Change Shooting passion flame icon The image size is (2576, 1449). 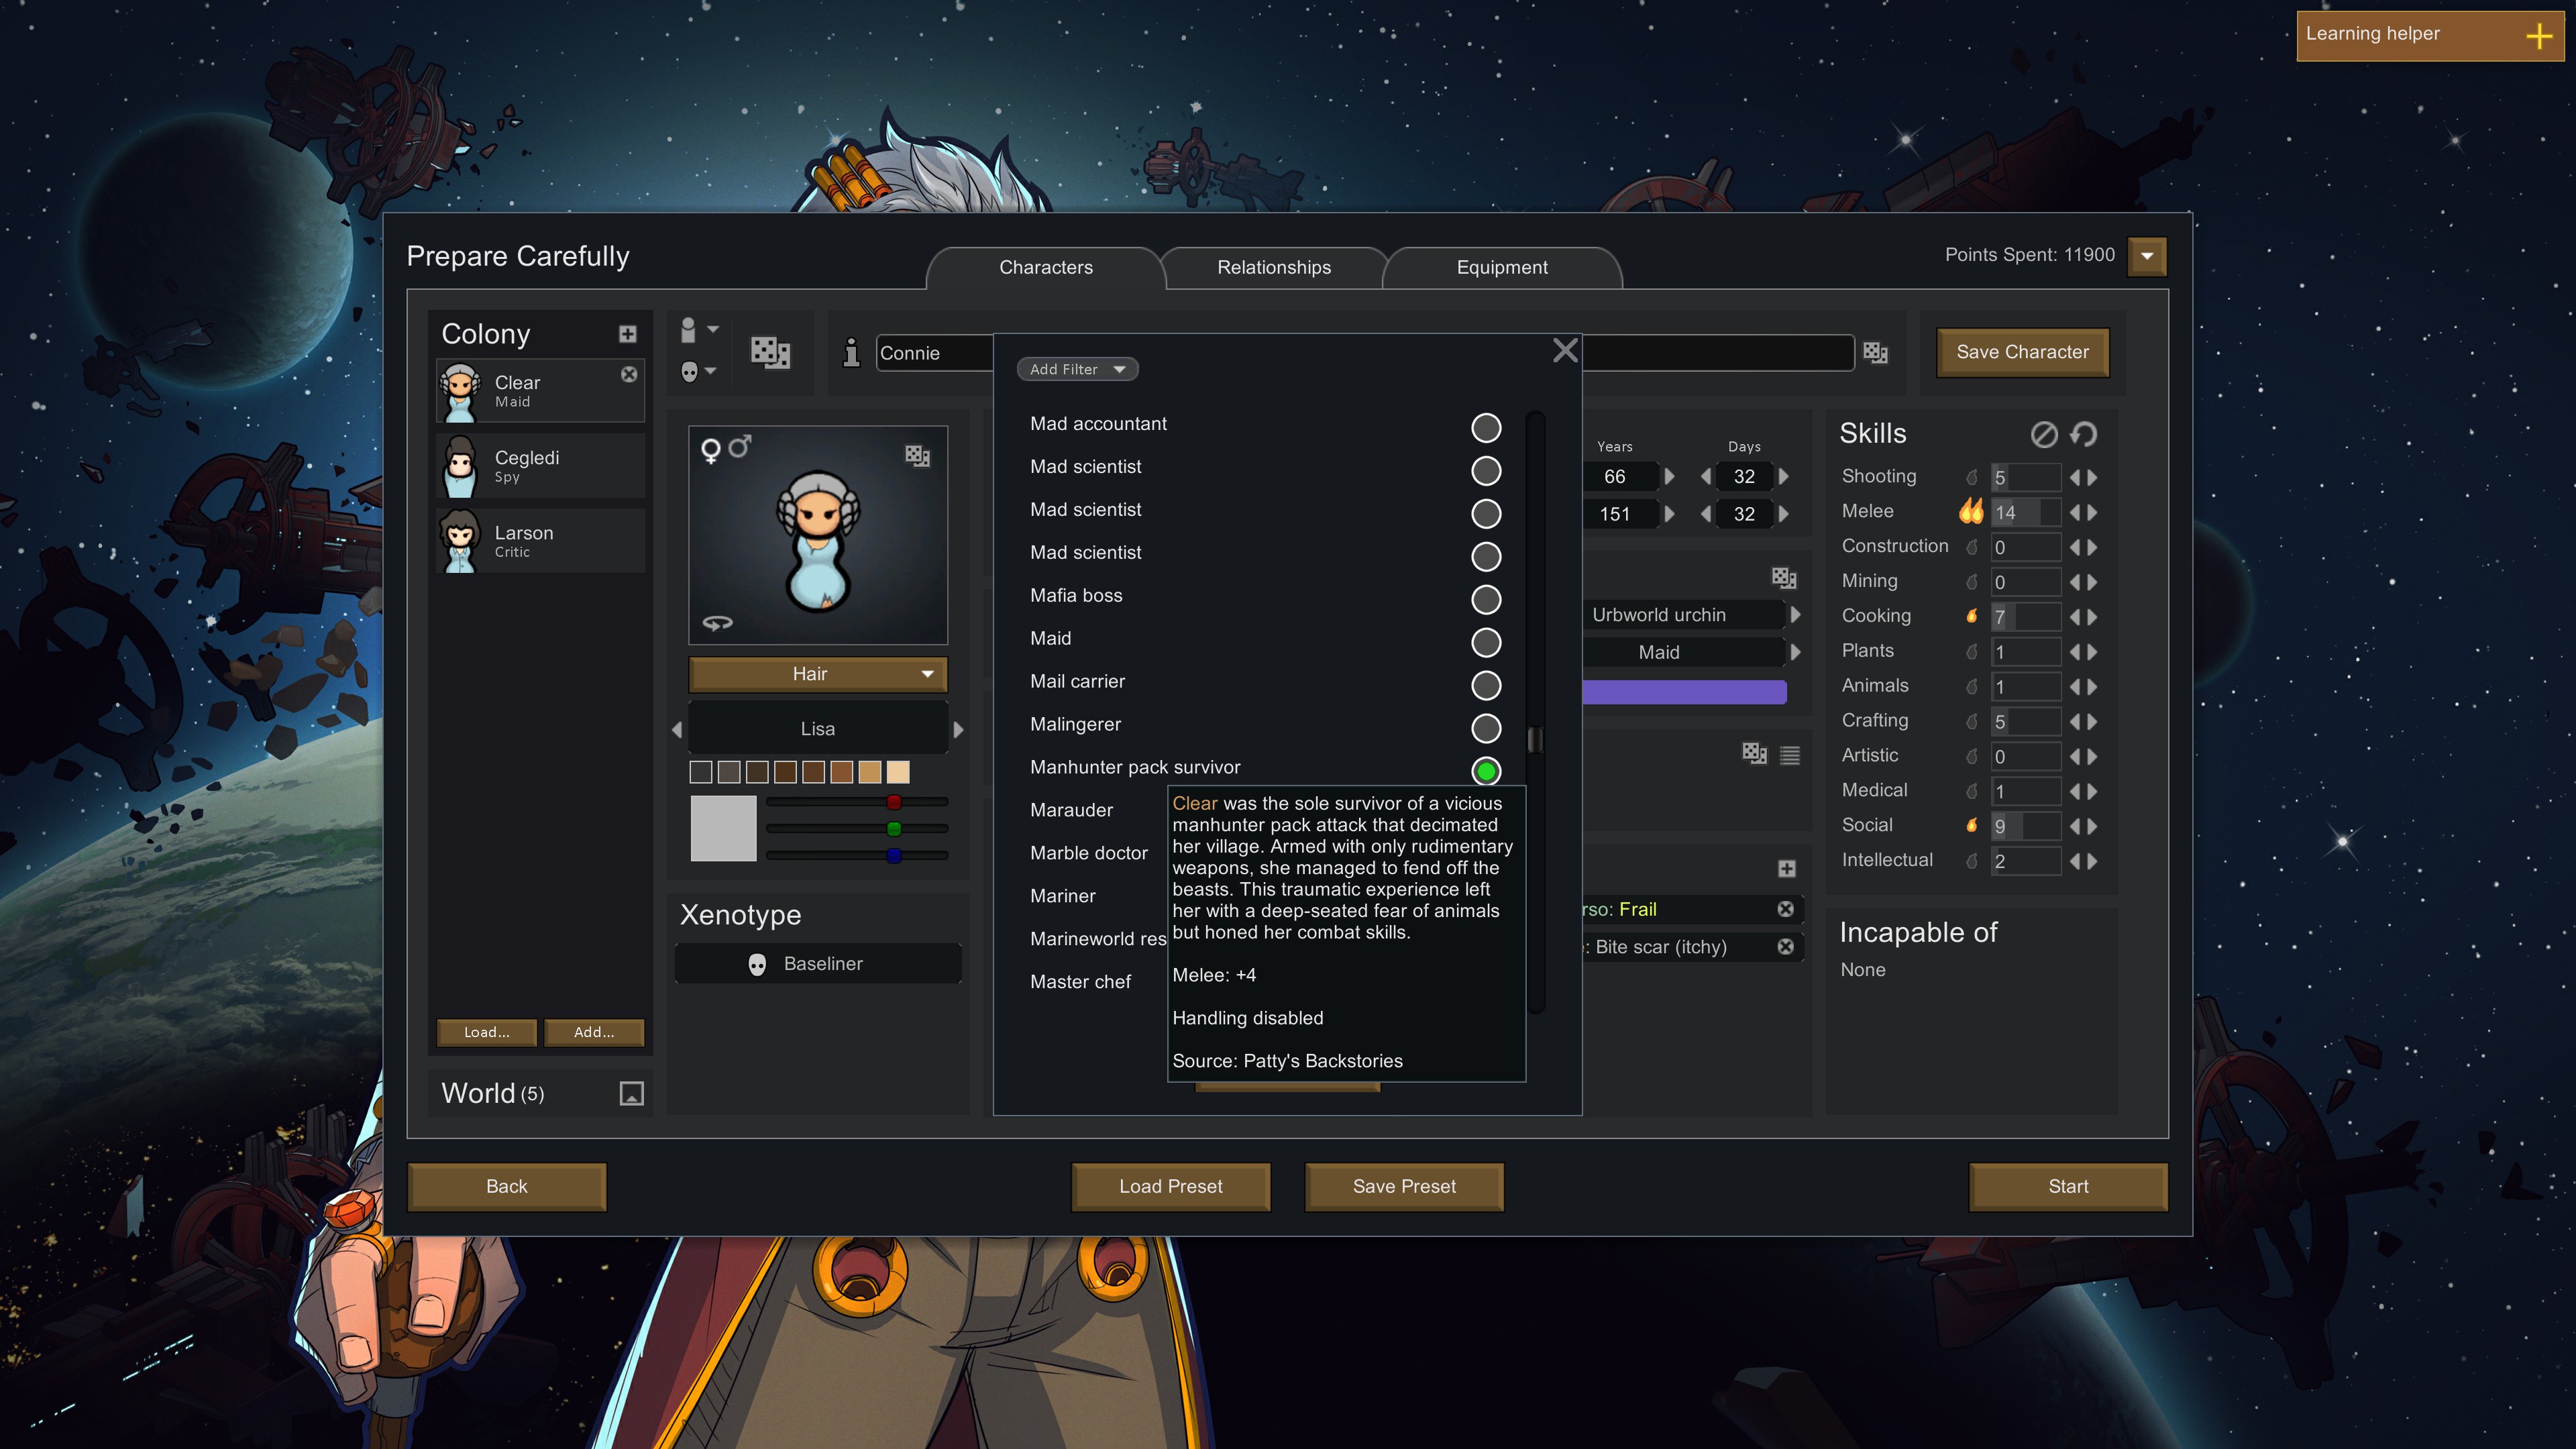coord(1971,477)
